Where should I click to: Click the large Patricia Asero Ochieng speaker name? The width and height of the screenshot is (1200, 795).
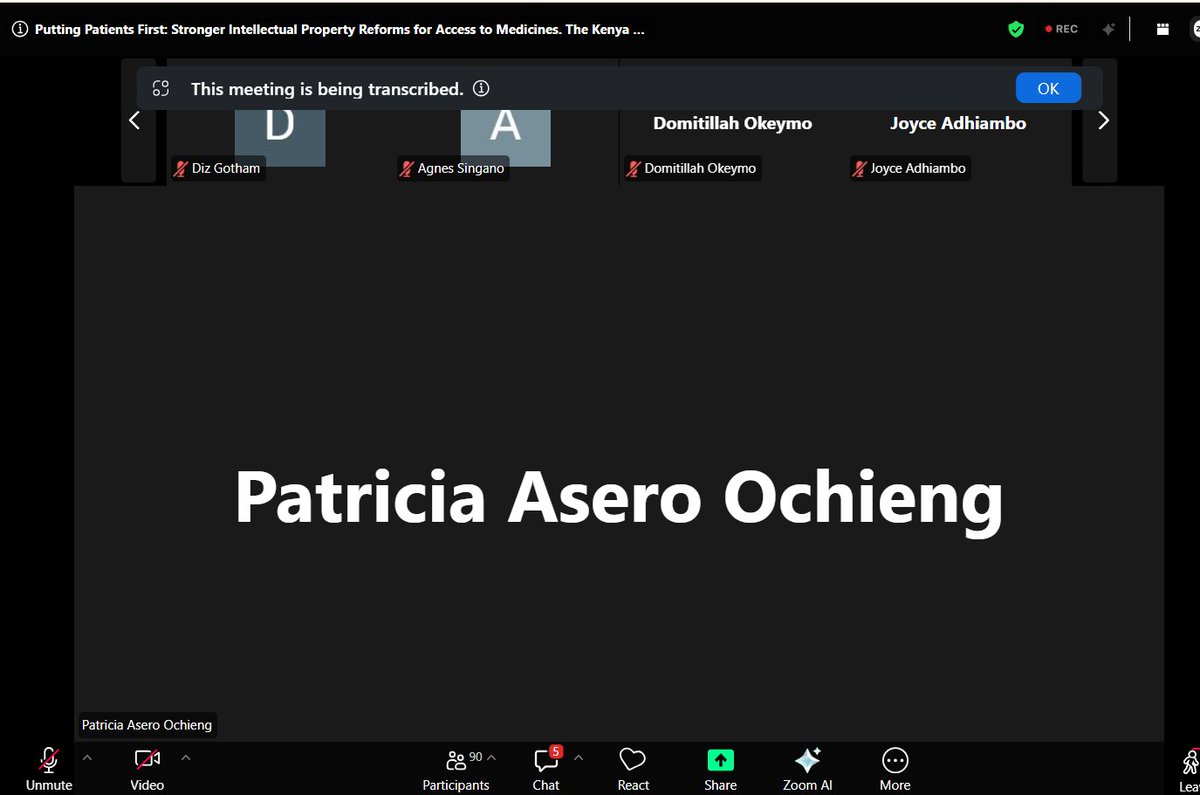[618, 497]
